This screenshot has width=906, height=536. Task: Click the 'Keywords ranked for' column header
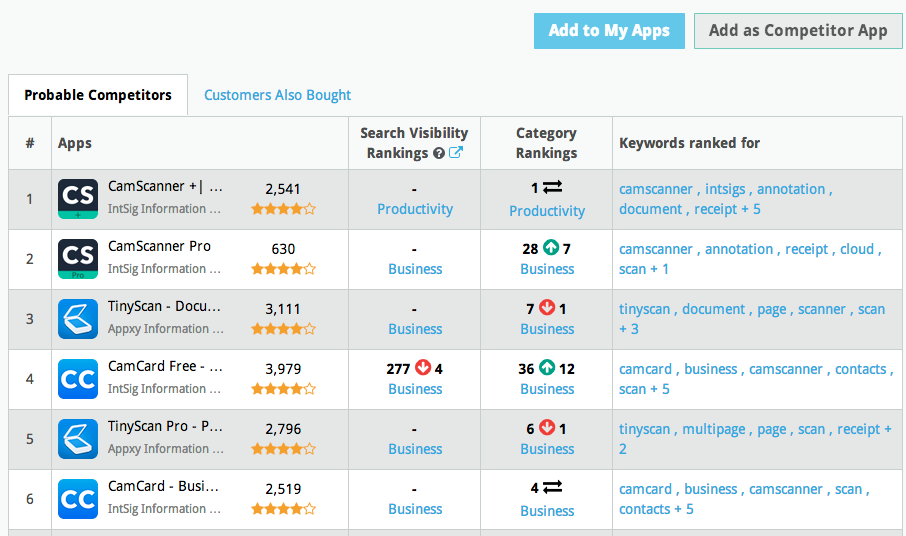tap(689, 143)
